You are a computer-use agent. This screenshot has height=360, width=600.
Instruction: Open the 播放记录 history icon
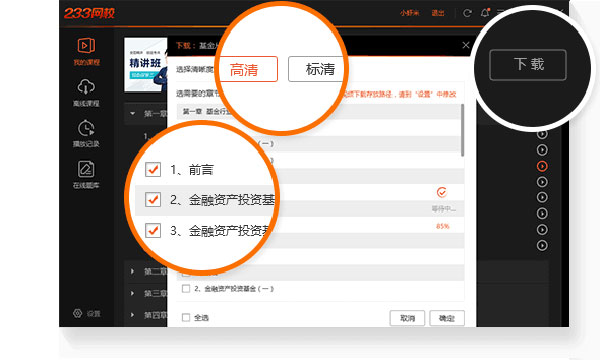click(x=86, y=128)
